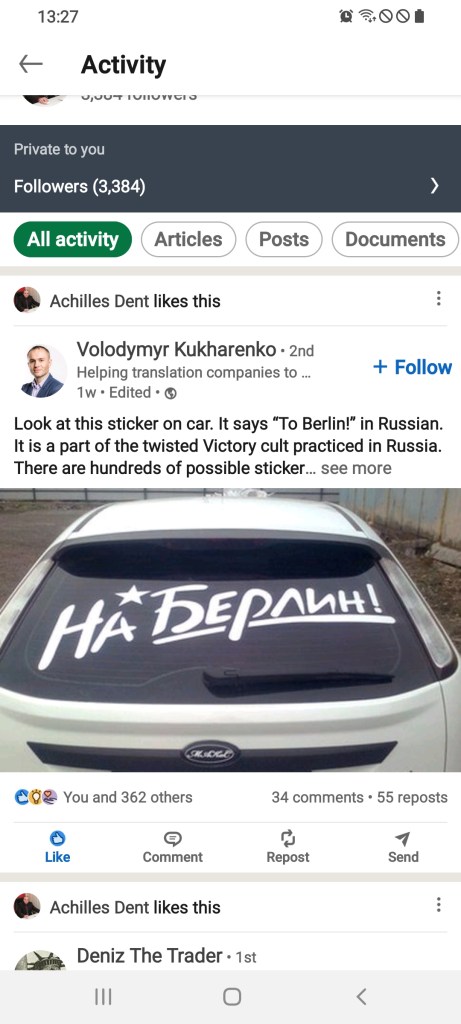Tap the Android home button

[x=232, y=996]
